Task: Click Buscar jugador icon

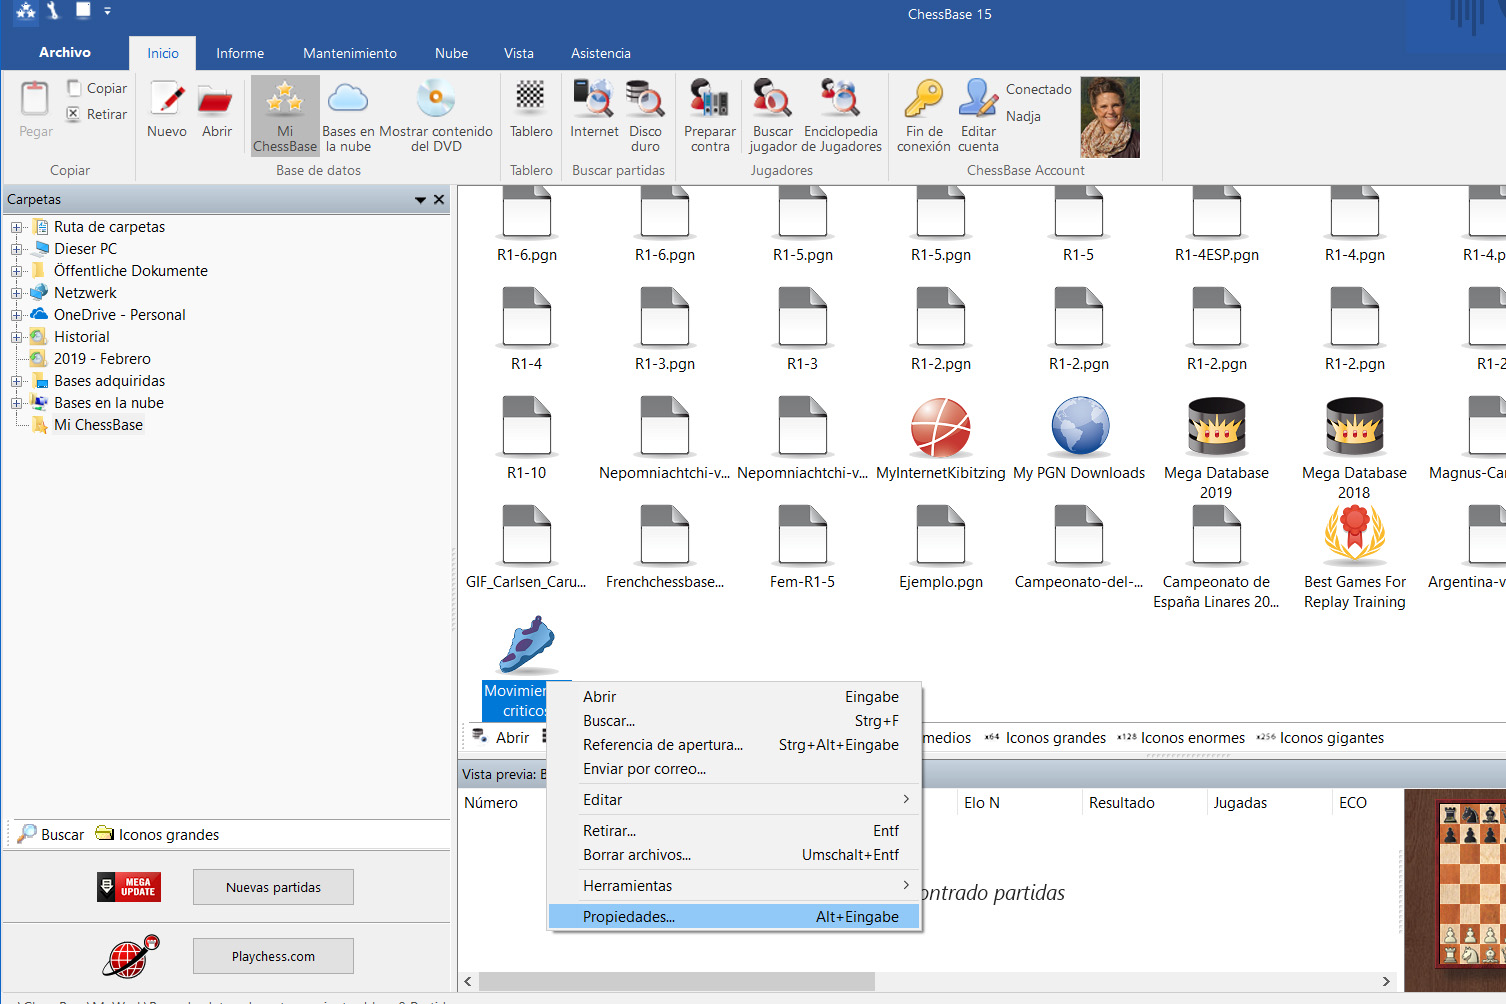Action: tap(772, 98)
